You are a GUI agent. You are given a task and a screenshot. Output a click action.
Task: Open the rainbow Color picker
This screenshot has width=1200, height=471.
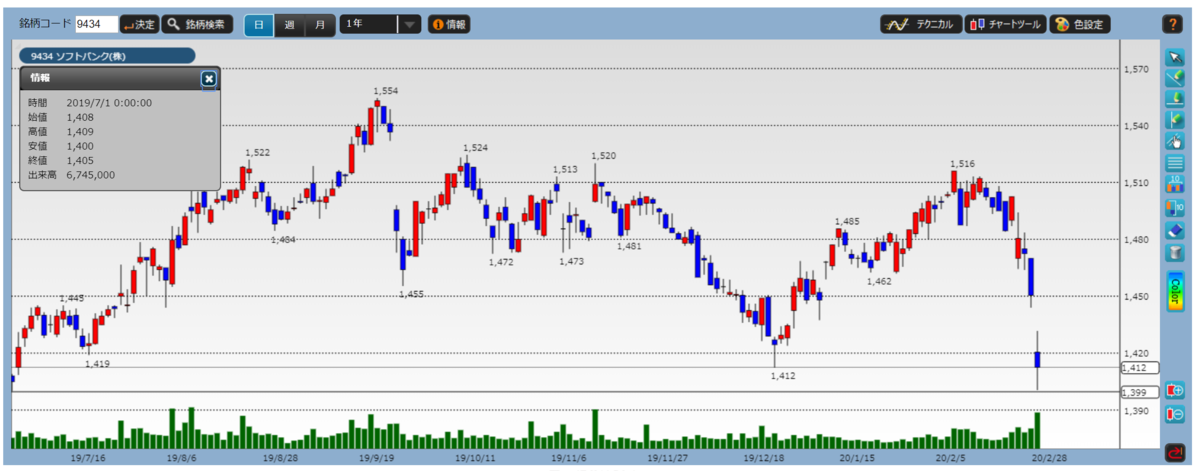tap(1174, 289)
